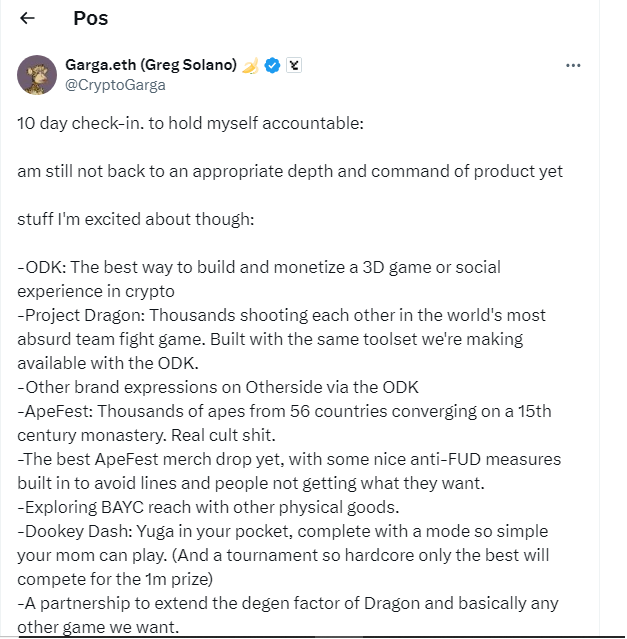
Task: Click the @CryptoGarga handle
Action: pos(115,85)
